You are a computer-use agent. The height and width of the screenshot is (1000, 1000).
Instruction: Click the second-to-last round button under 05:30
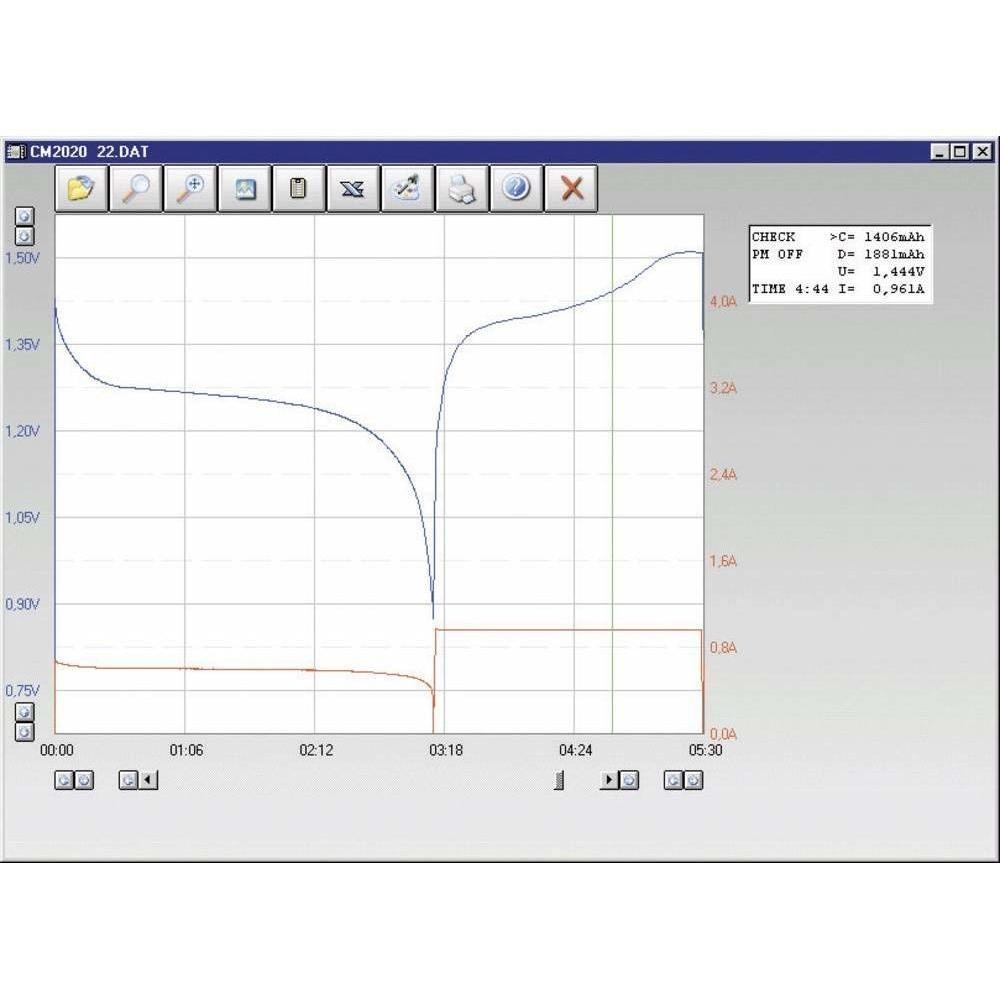coord(673,780)
